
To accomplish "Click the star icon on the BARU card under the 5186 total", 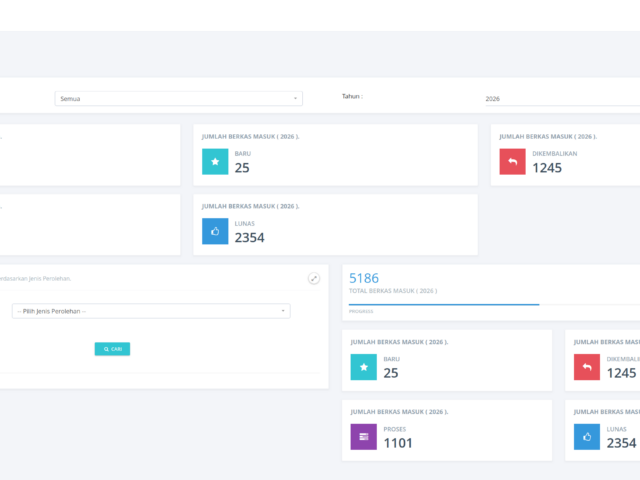I will pos(363,367).
